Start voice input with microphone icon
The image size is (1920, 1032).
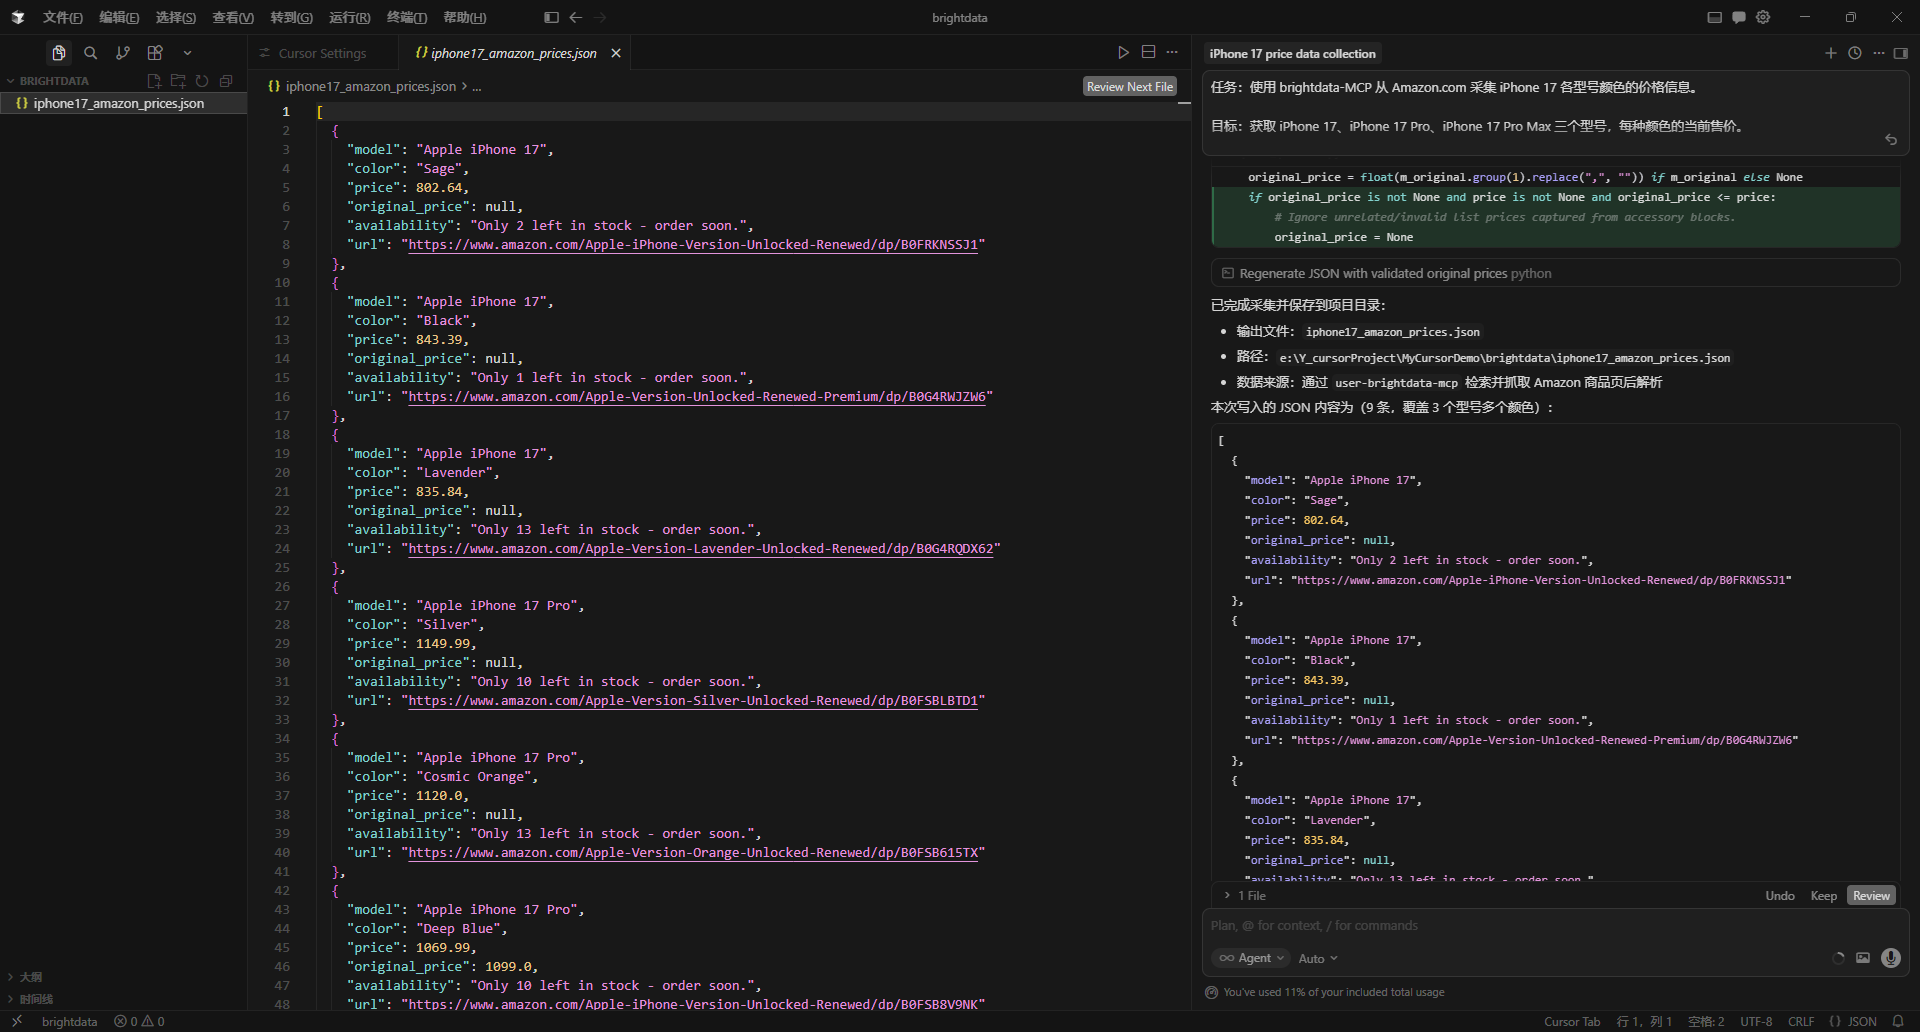(x=1890, y=958)
